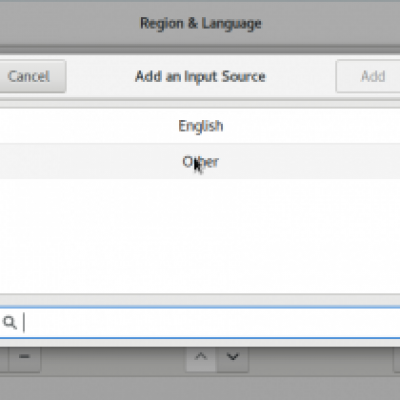Click the empty white area below Other
This screenshot has width=400, height=400.
pos(200,236)
